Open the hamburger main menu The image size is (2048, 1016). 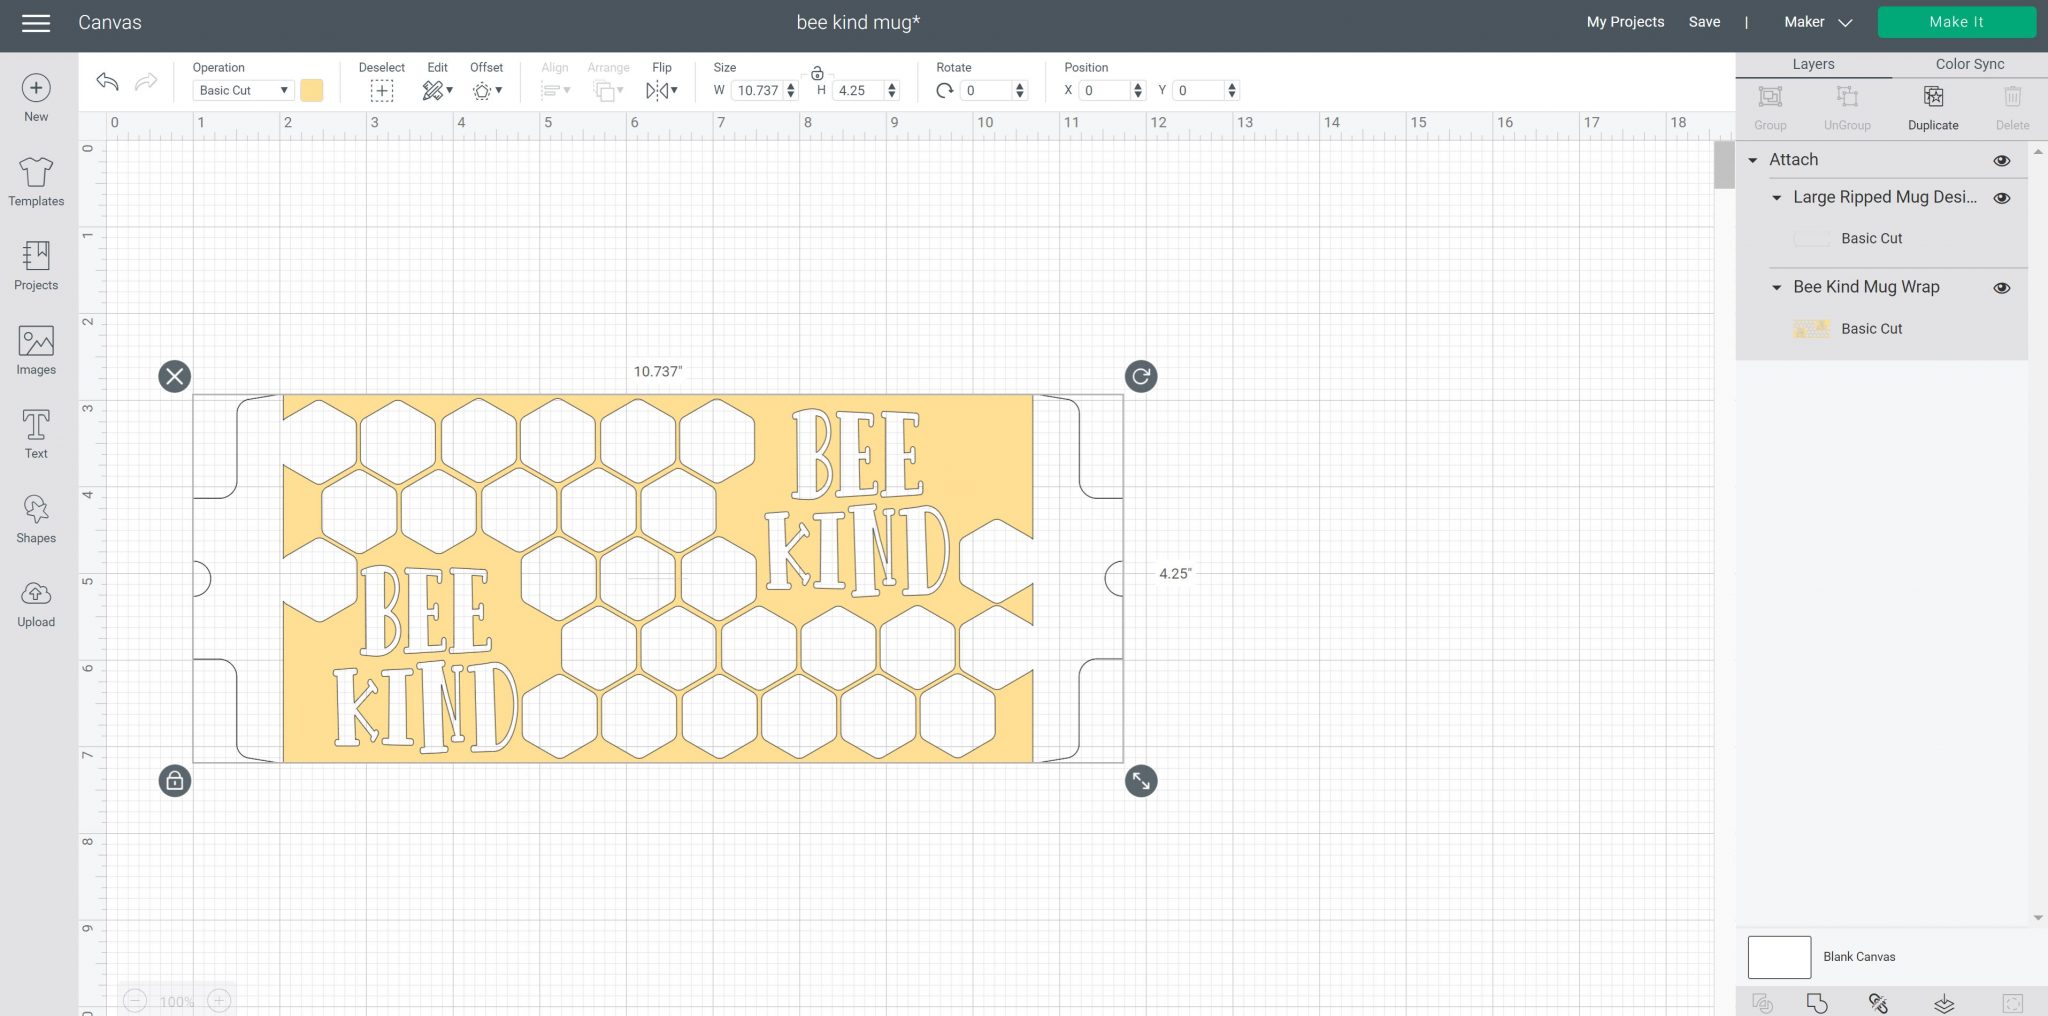(x=36, y=23)
